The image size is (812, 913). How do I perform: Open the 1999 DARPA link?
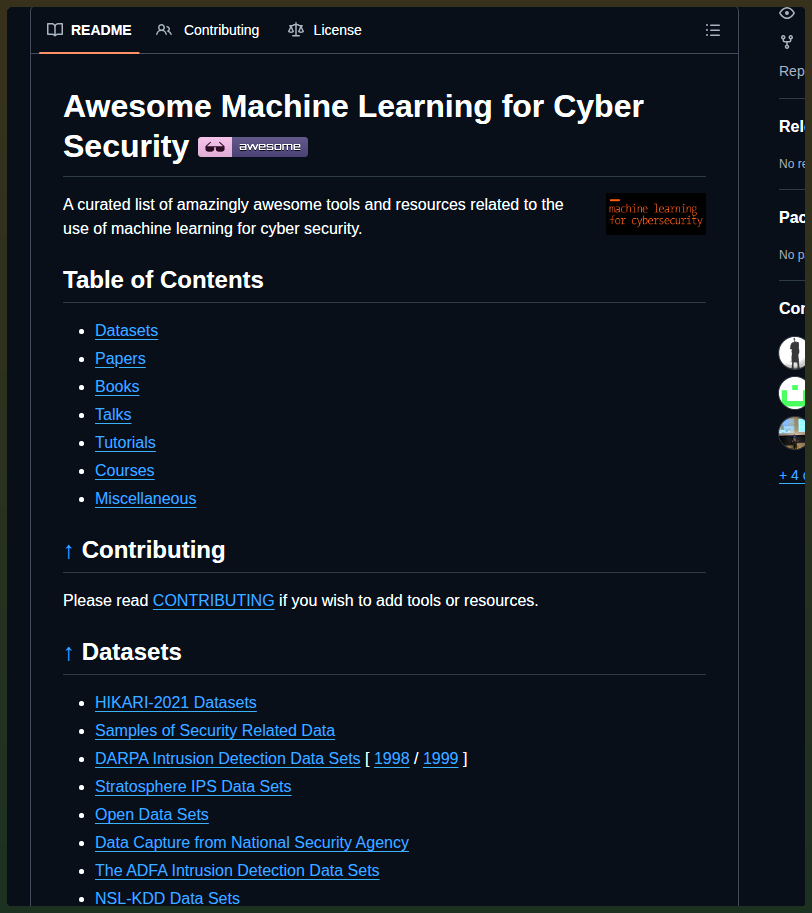[441, 759]
